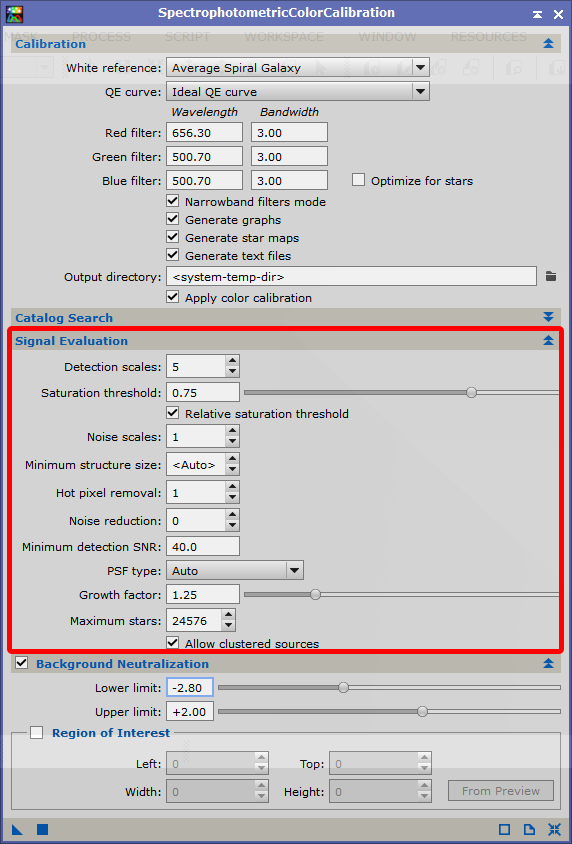Click the disabled From Preview button

[501, 791]
